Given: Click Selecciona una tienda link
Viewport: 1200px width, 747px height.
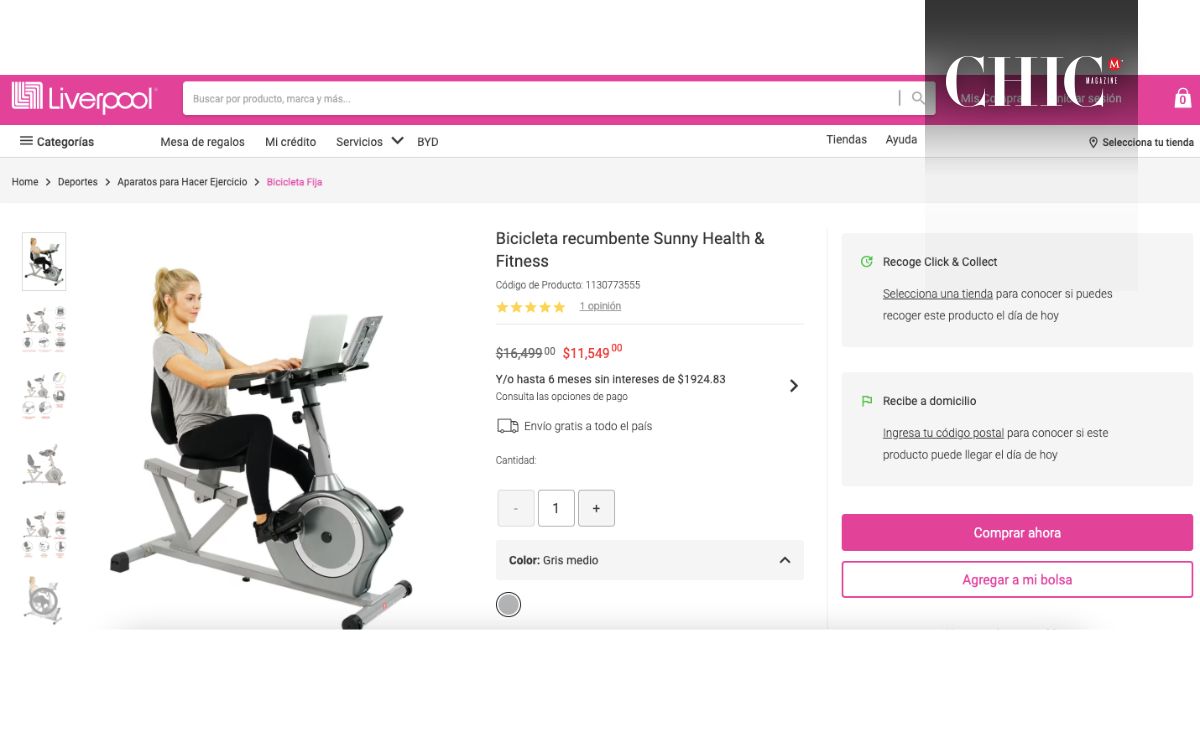Looking at the screenshot, I should pos(938,294).
